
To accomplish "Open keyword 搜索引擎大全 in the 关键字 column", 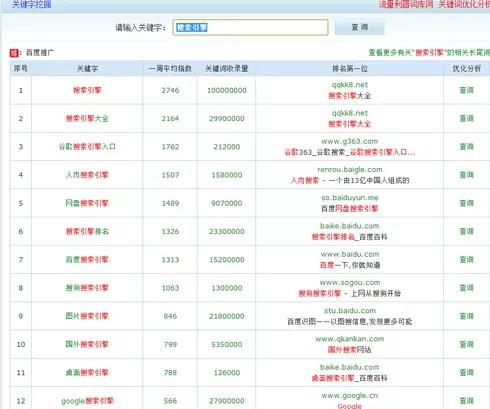I will point(87,118).
